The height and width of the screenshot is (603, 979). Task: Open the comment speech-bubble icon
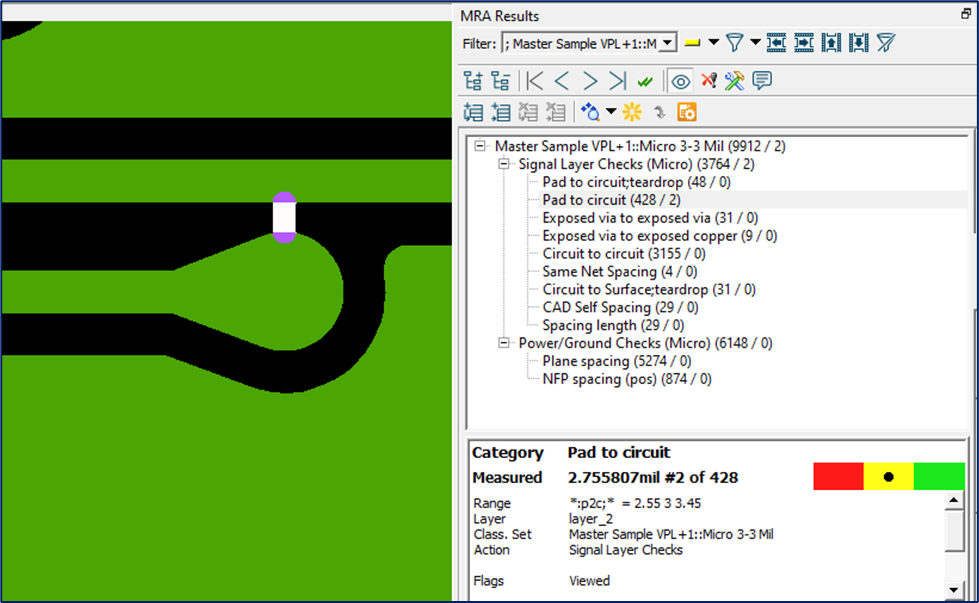click(x=762, y=81)
